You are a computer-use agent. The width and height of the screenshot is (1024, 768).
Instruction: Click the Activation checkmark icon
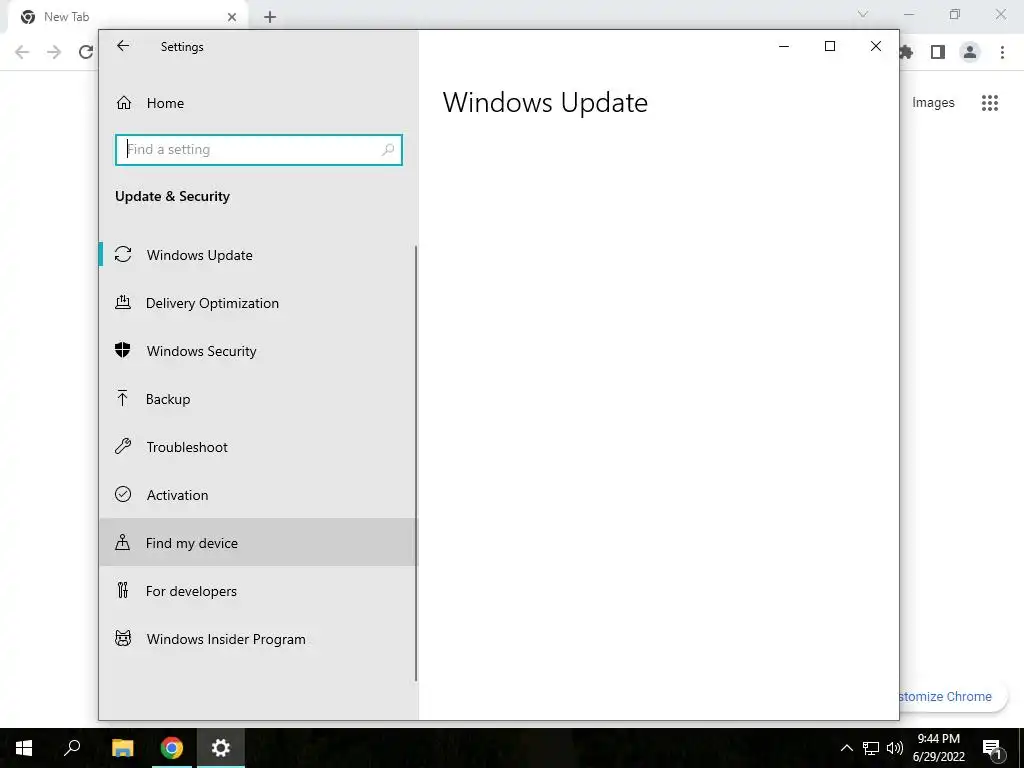(123, 494)
